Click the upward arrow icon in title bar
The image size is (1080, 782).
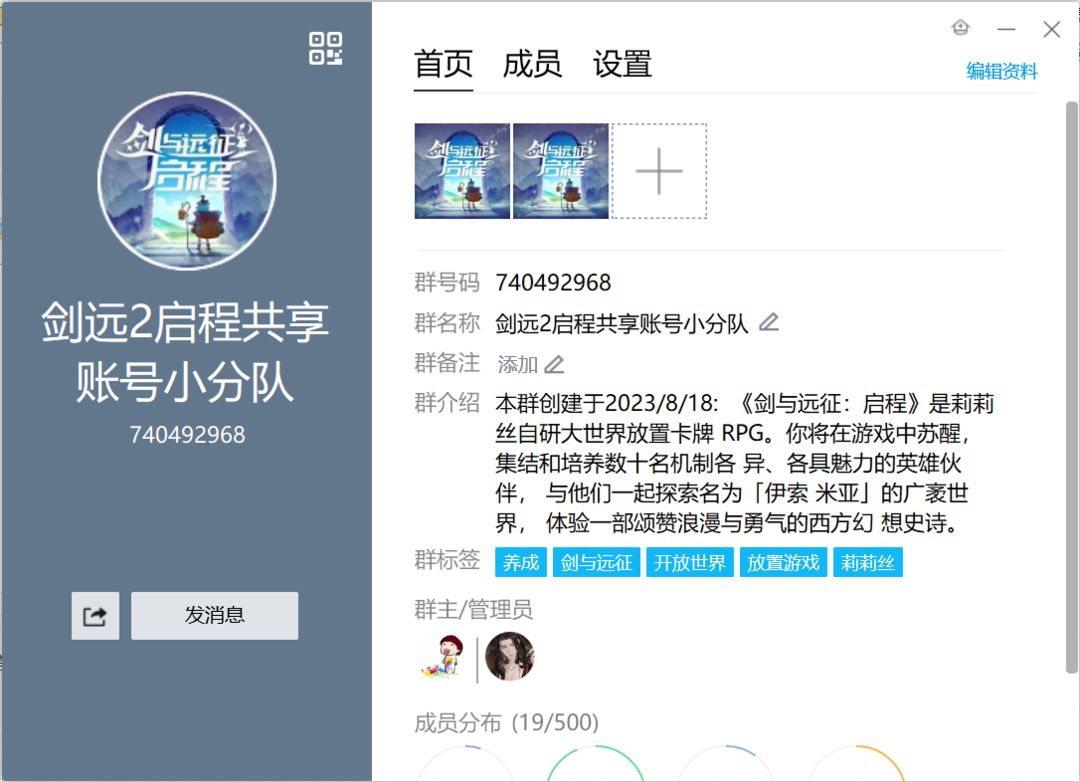pyautogui.click(x=960, y=28)
